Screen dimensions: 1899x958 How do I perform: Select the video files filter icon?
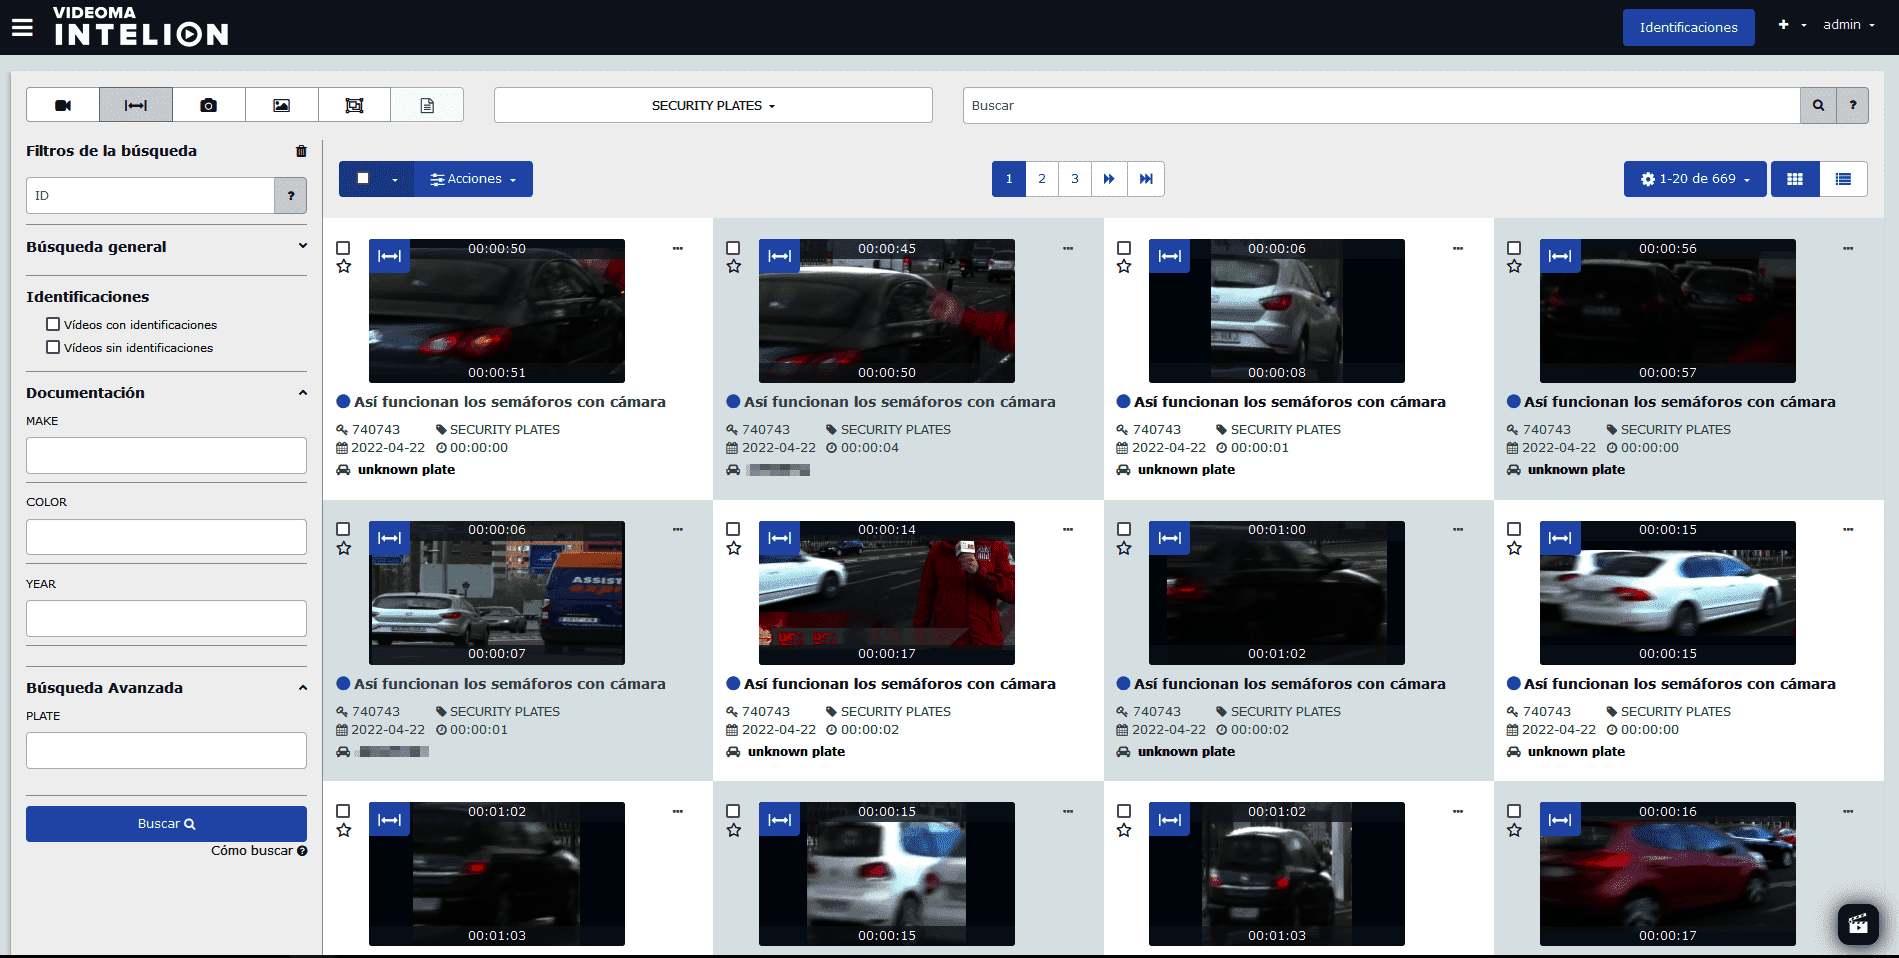click(62, 105)
